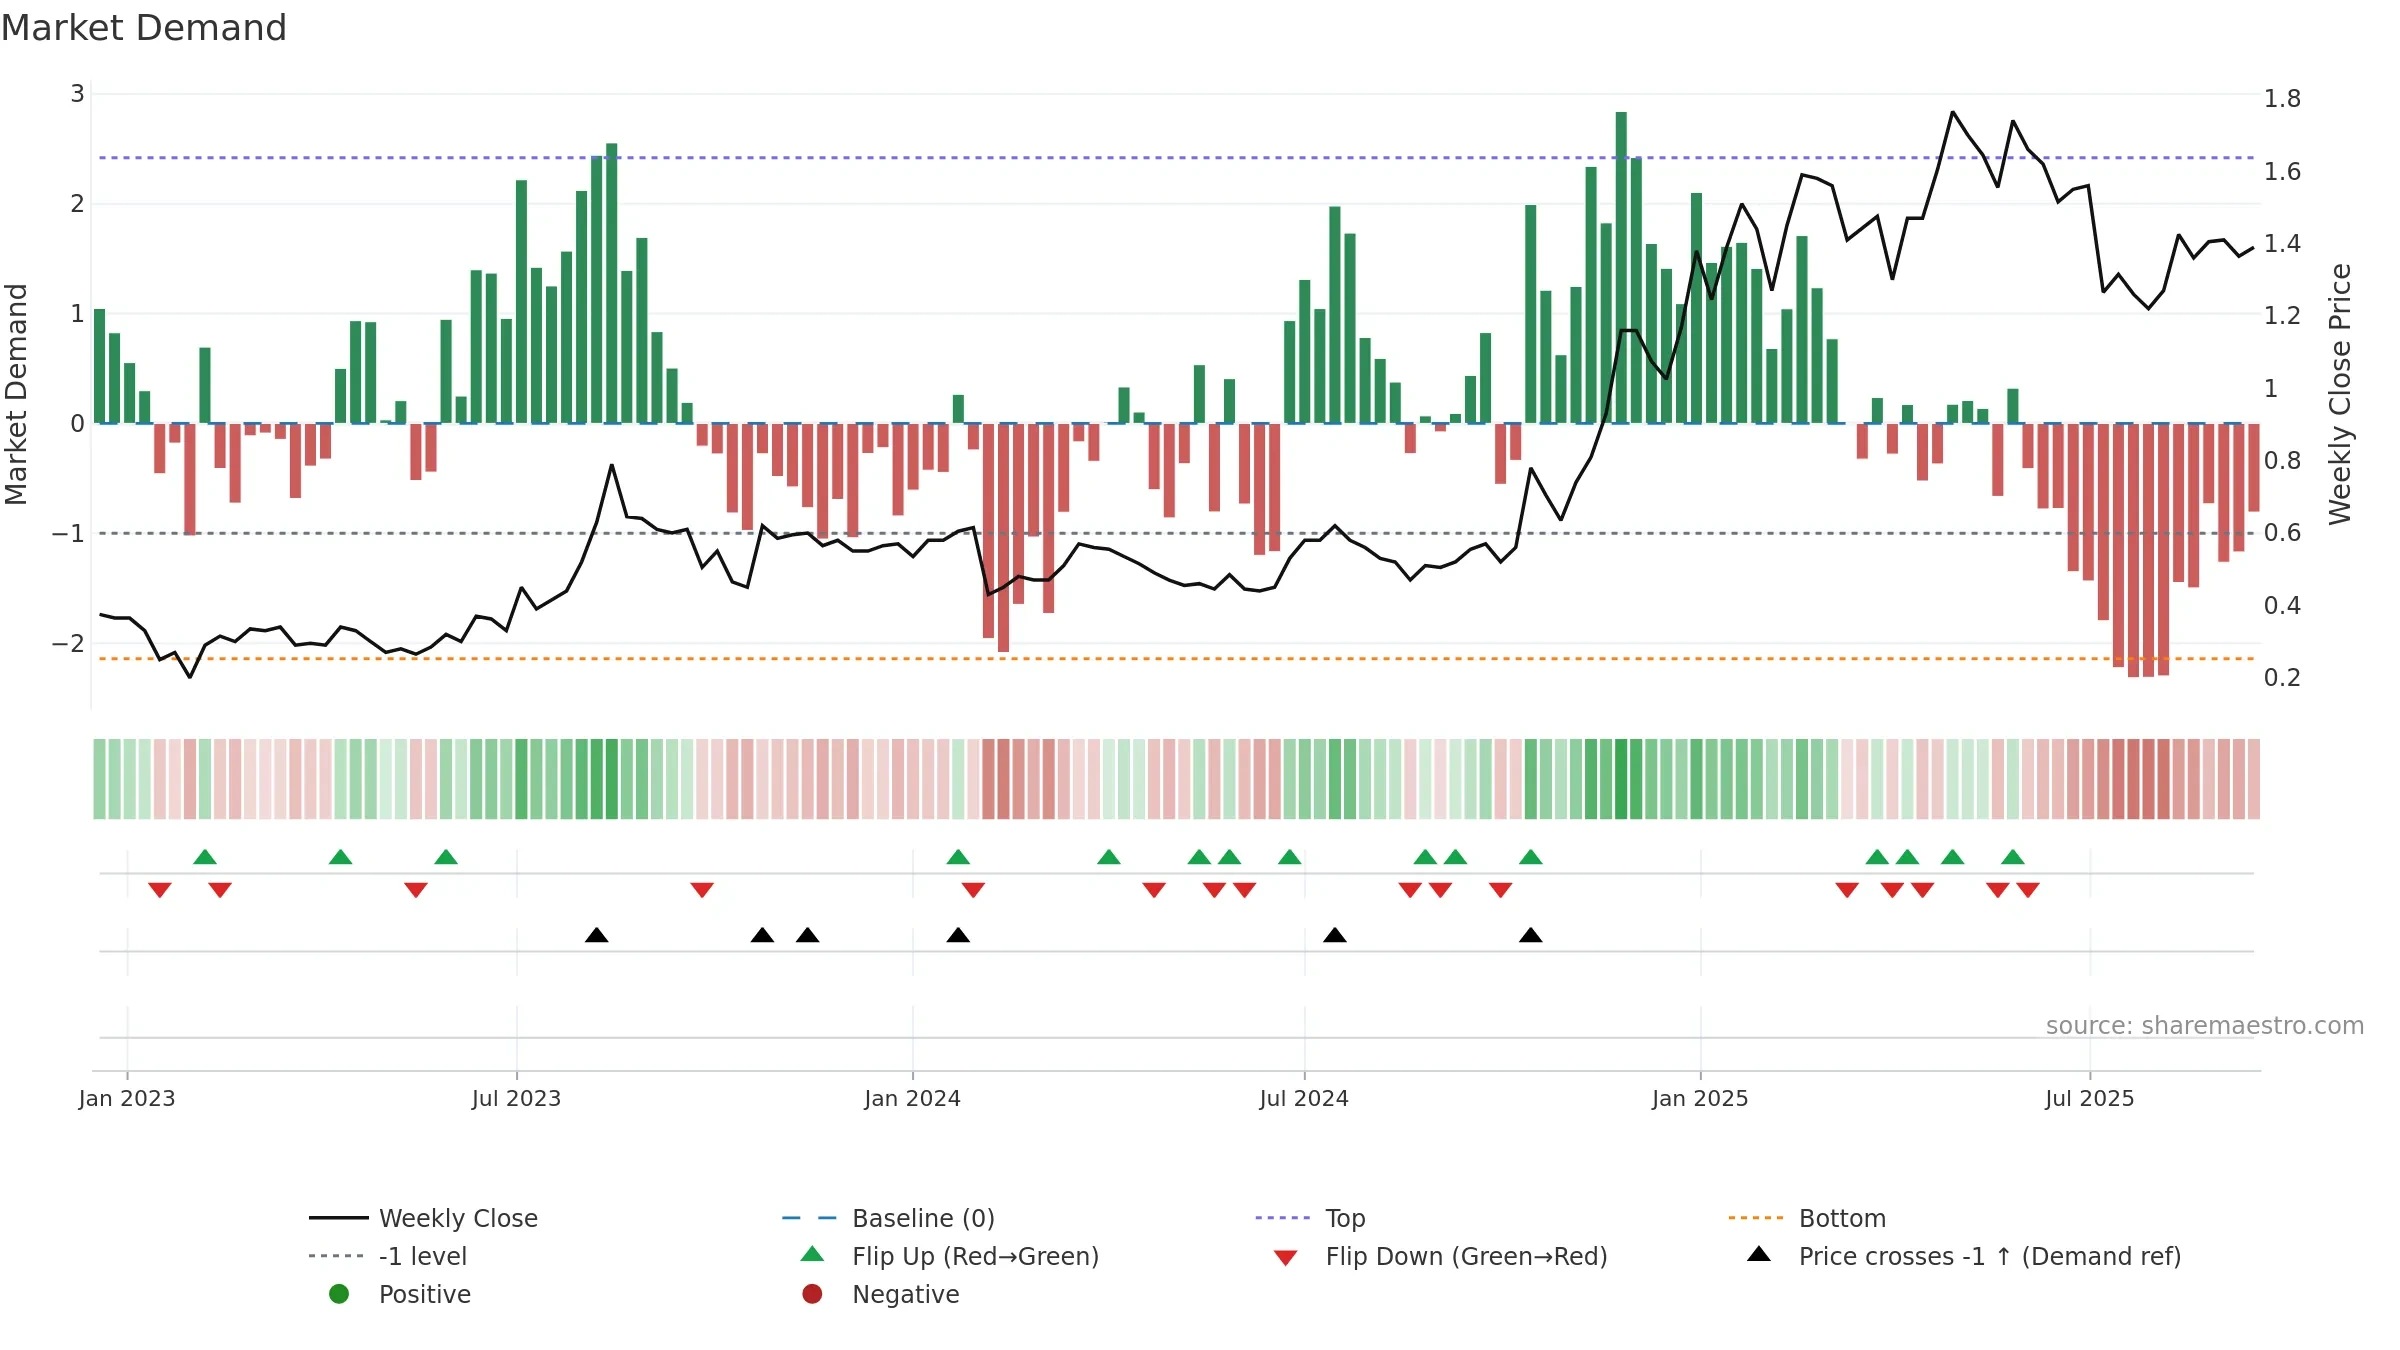The width and height of the screenshot is (2400, 1350).
Task: Click the Weekly Close Price axis title
Action: pos(2340,394)
